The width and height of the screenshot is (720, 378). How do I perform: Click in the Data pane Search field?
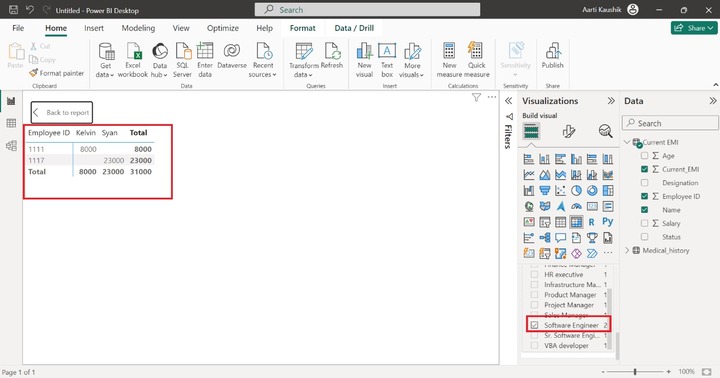[x=670, y=123]
